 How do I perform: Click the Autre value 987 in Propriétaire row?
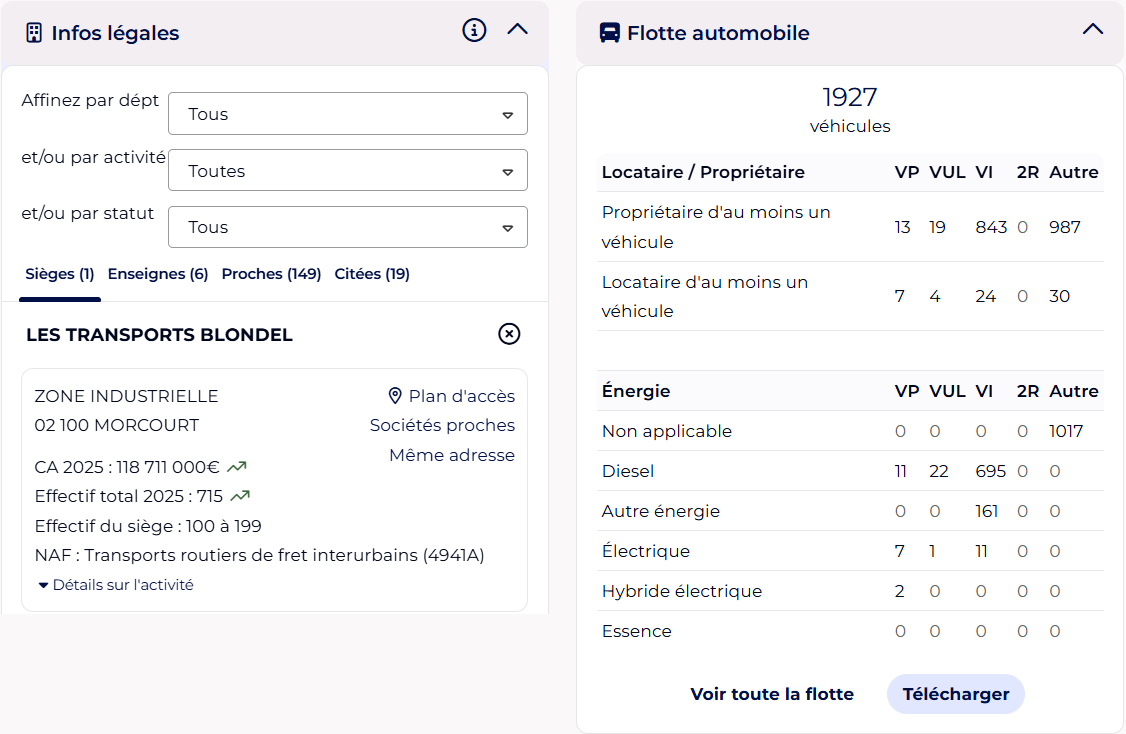click(x=1064, y=227)
